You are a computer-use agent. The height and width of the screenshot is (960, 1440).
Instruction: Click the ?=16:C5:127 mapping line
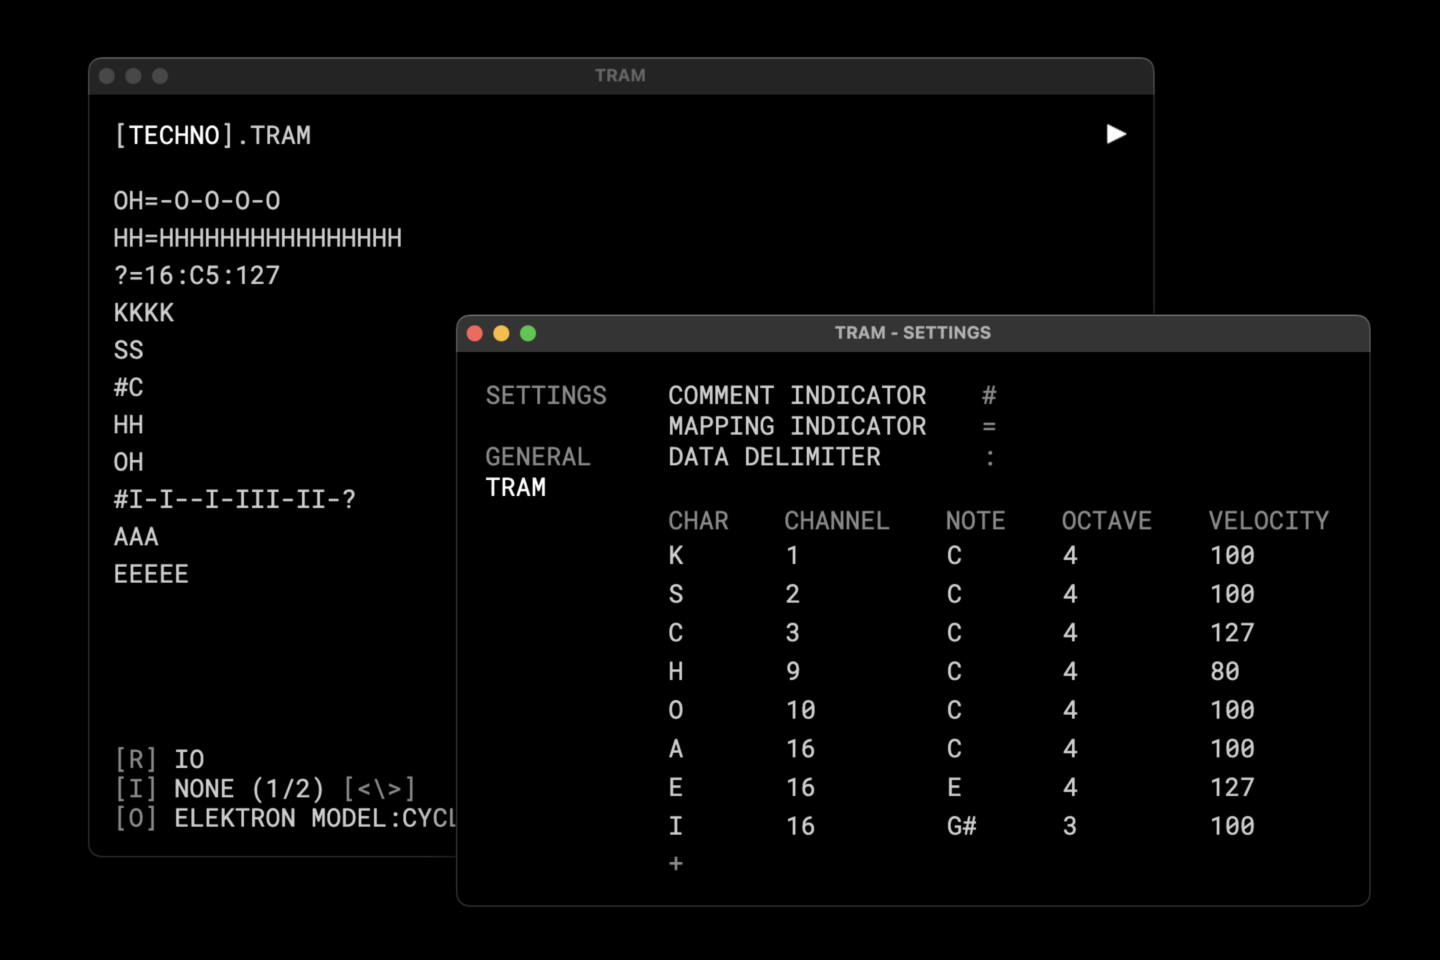[197, 276]
